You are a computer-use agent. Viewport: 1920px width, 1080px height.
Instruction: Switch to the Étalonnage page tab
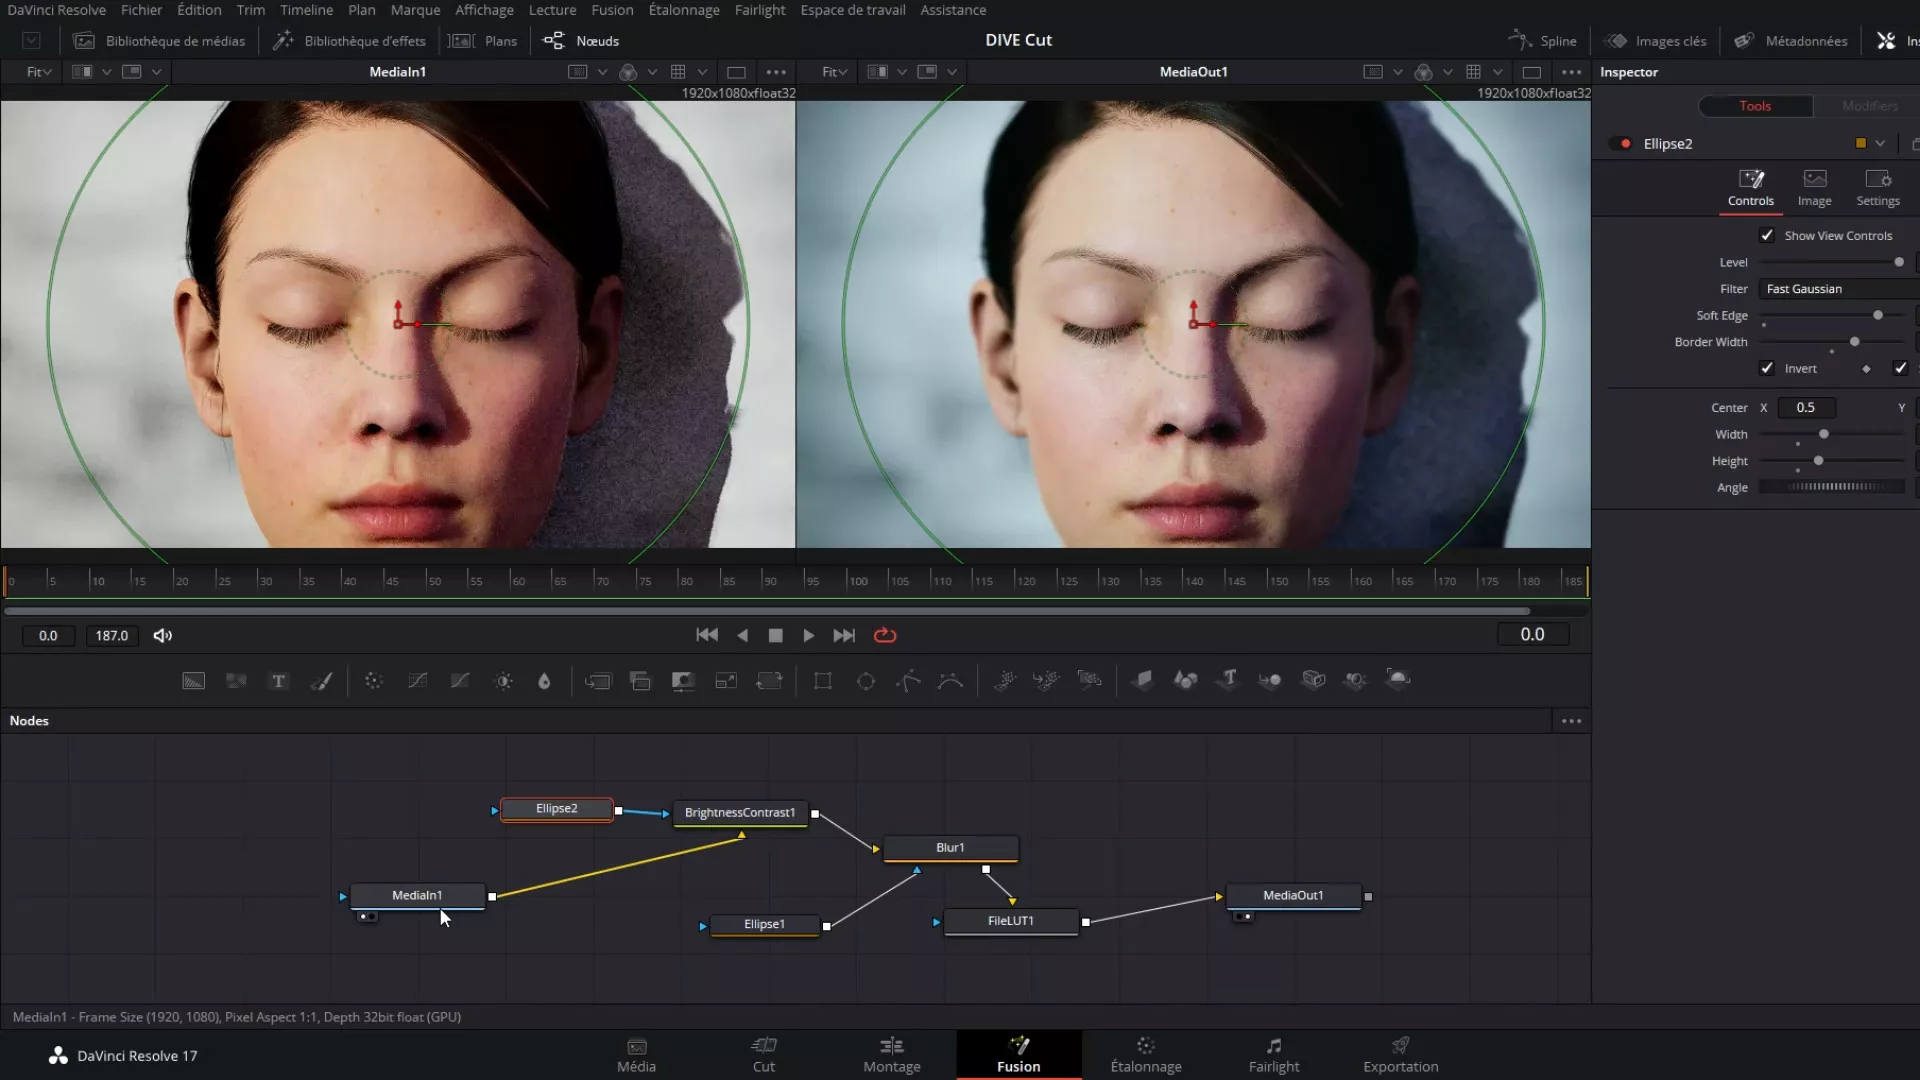(x=1146, y=1055)
